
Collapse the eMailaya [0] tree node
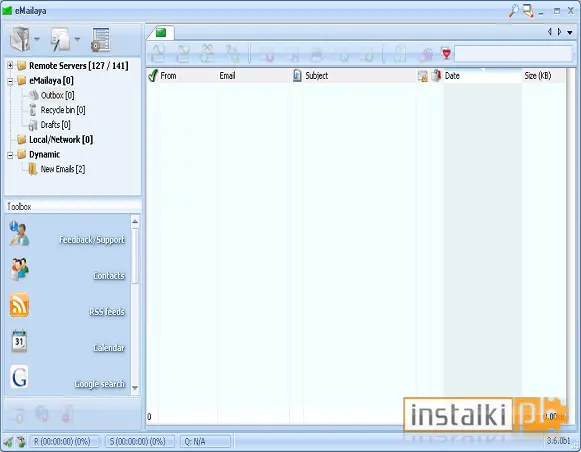coord(10,80)
